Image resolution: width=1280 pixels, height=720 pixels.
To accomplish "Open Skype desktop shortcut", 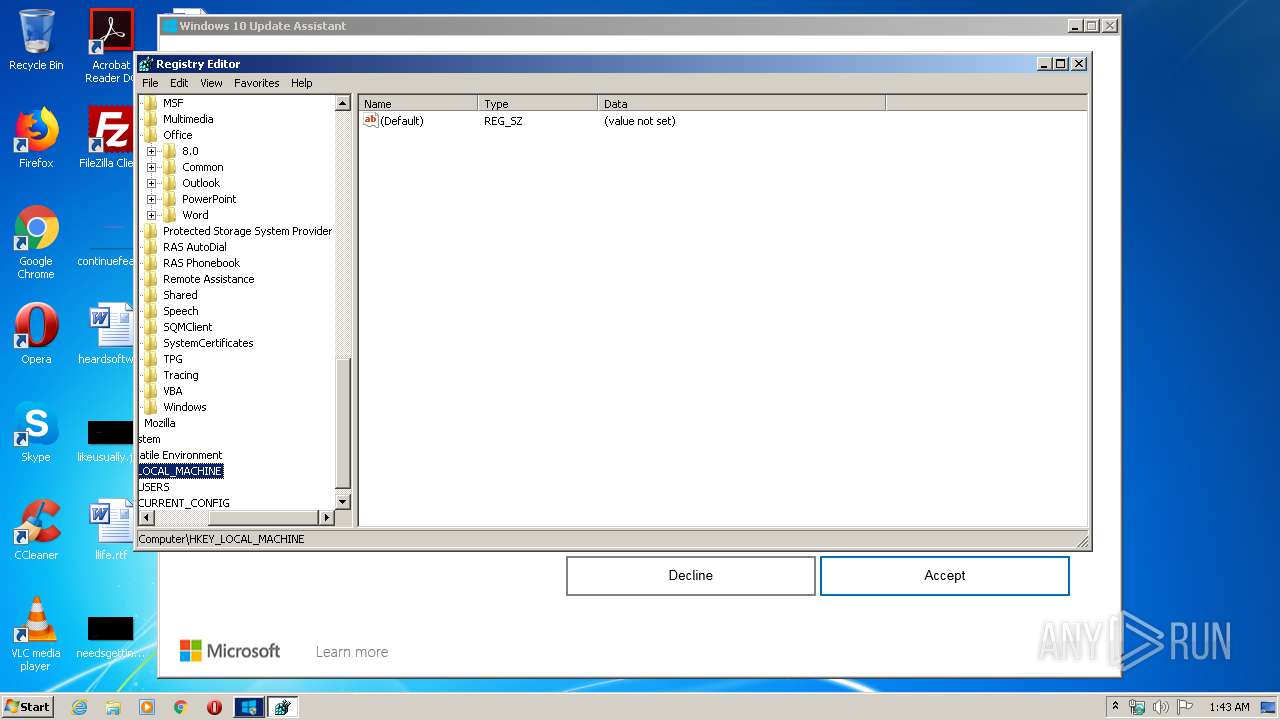I will 36,432.
